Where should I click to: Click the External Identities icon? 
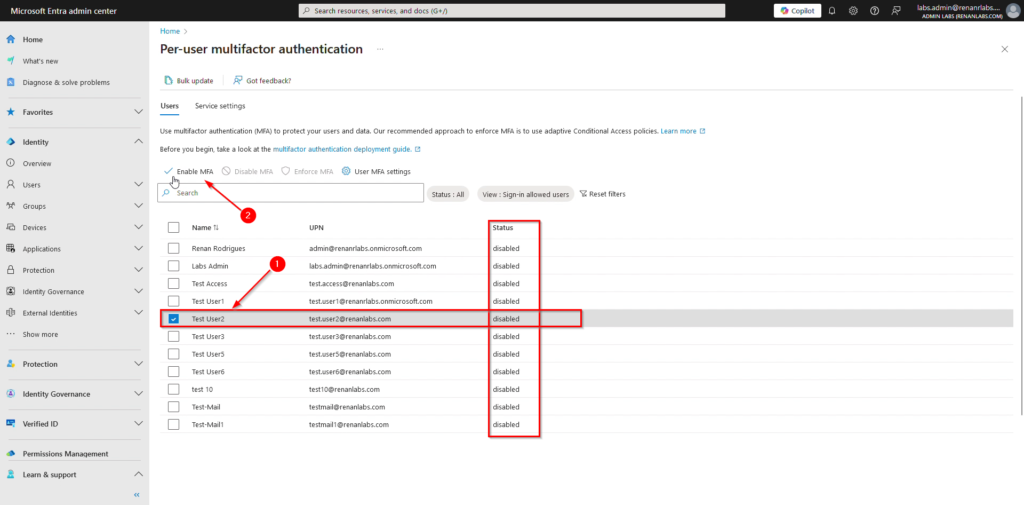tap(10, 313)
